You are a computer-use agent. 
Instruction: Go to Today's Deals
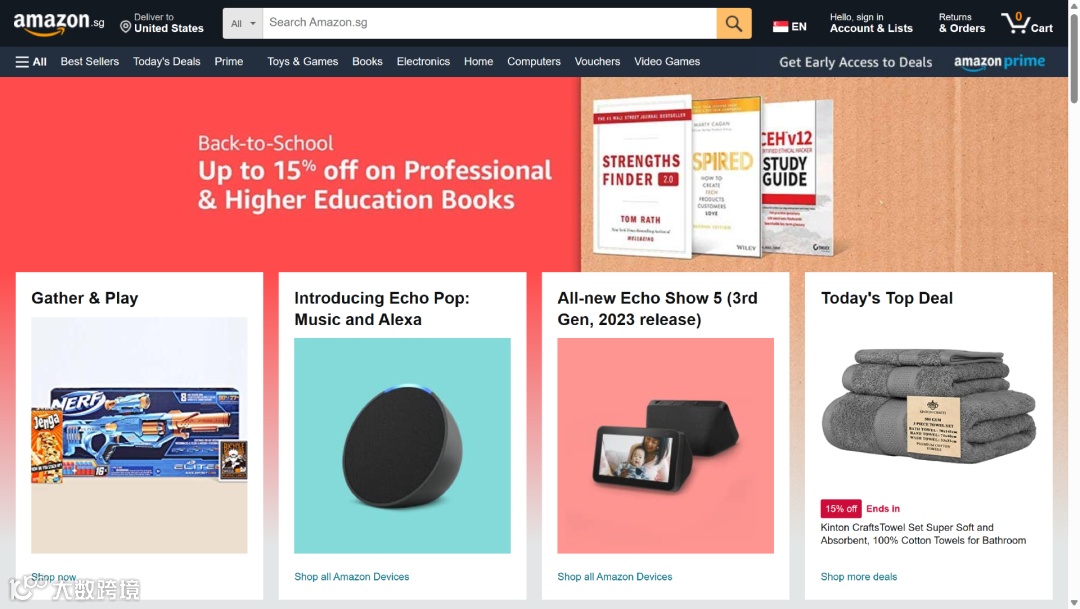click(x=167, y=61)
